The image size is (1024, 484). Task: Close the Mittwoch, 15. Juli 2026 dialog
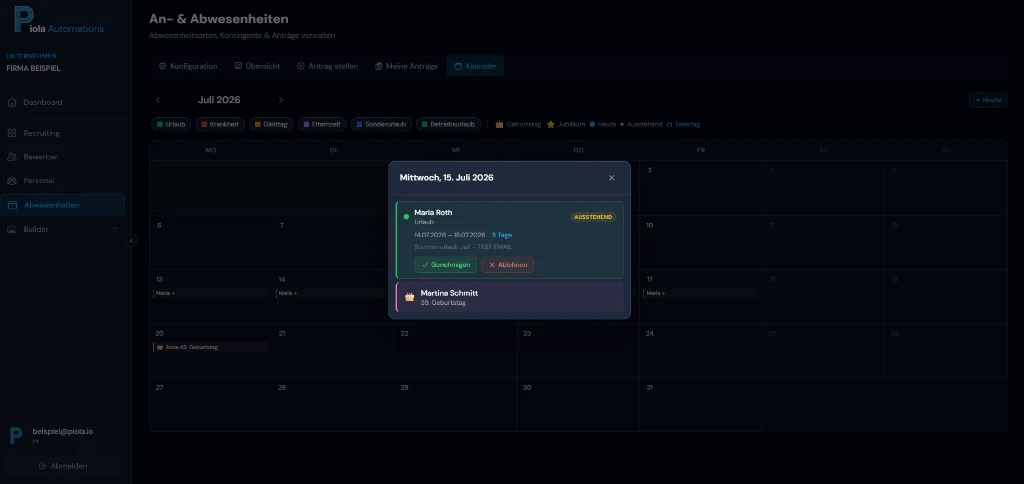coord(612,178)
